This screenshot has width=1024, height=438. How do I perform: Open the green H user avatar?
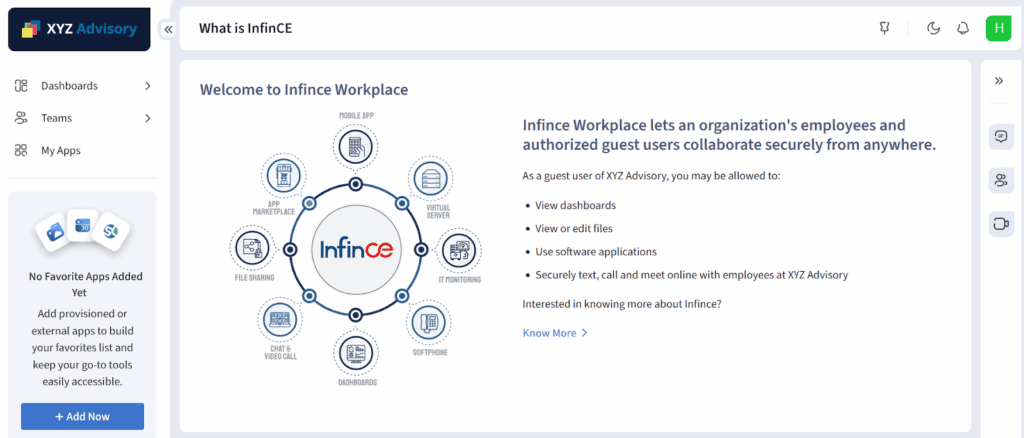click(x=998, y=28)
